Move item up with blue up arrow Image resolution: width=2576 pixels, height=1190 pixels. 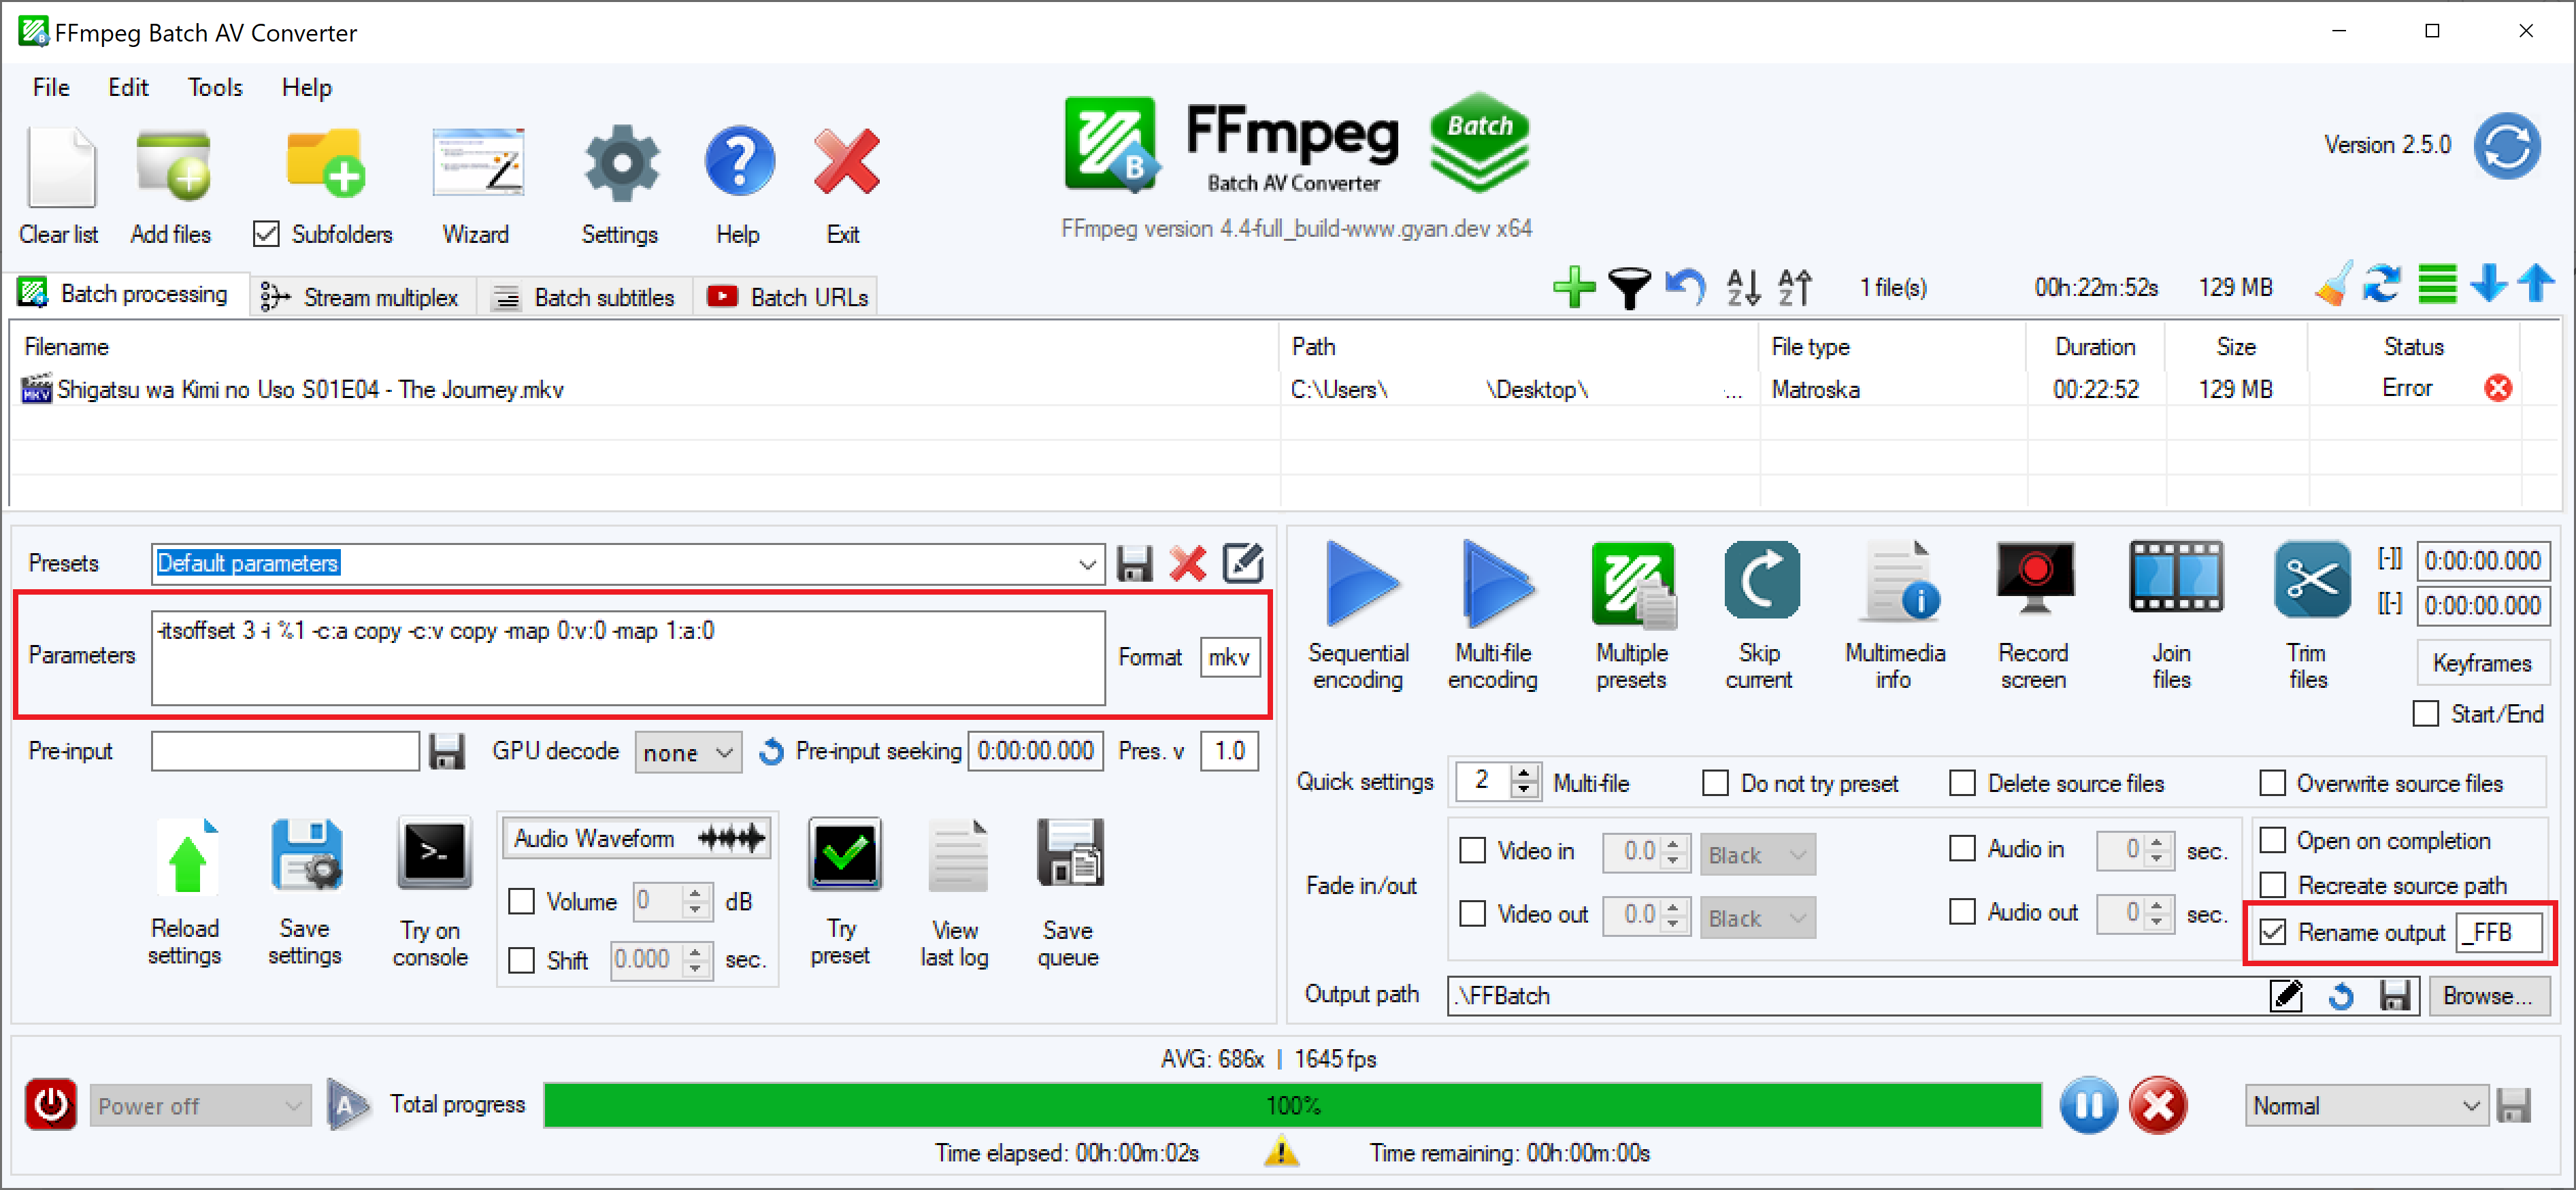tap(2535, 284)
